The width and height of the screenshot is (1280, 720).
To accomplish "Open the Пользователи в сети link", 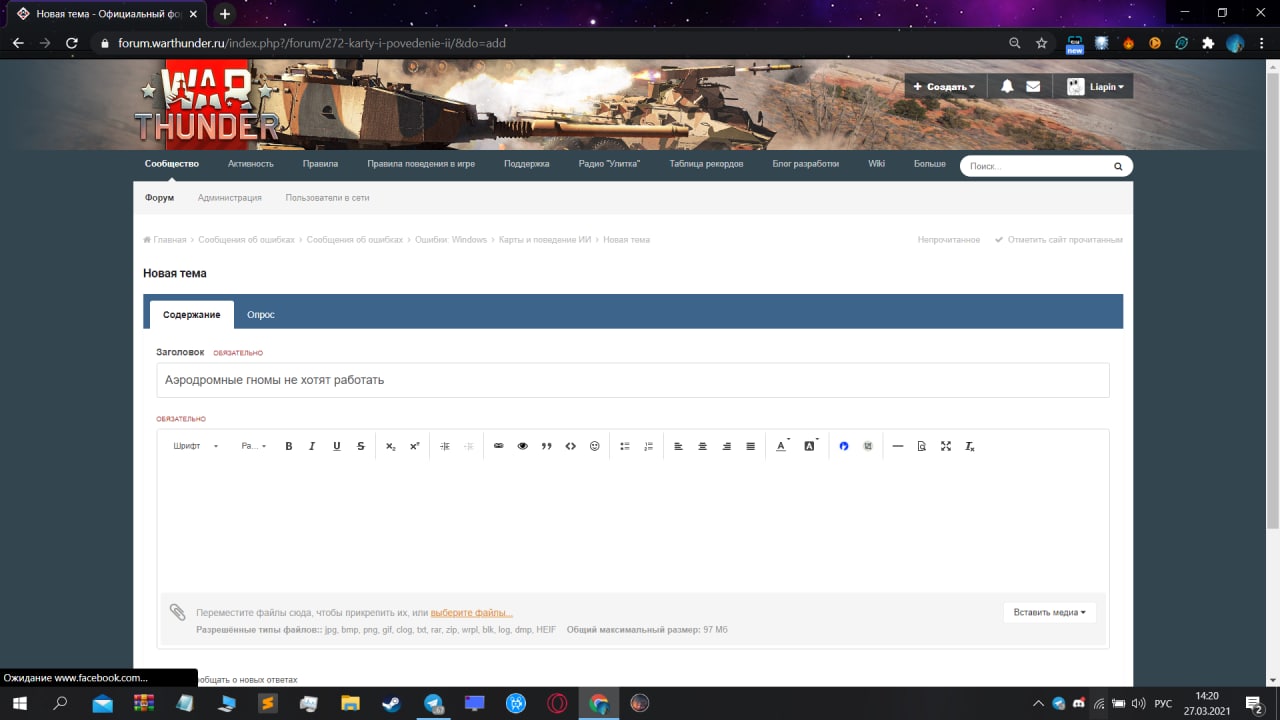I will [328, 198].
